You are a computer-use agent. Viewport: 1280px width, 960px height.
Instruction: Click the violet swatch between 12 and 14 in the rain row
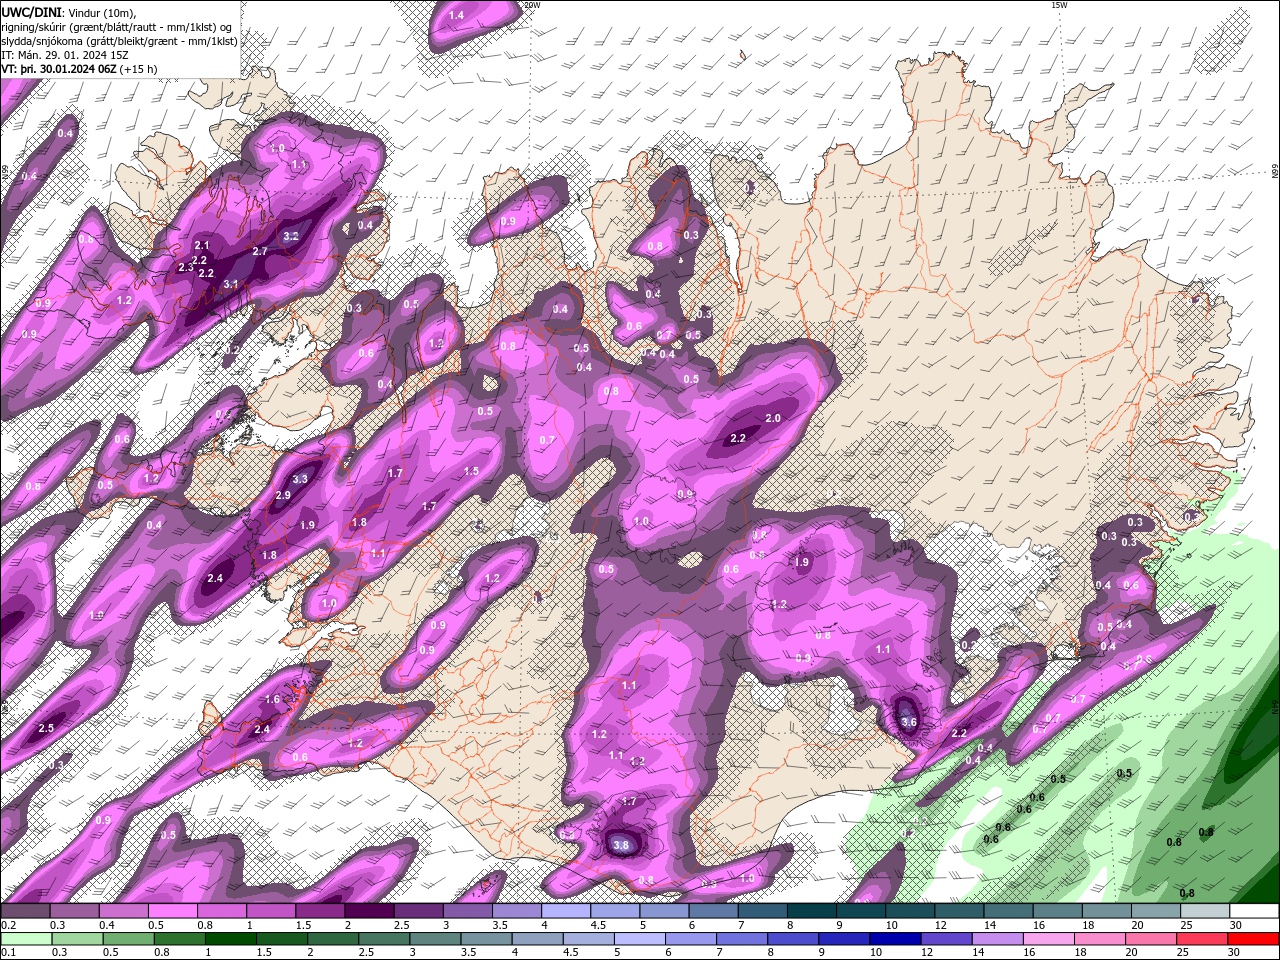pos(946,939)
